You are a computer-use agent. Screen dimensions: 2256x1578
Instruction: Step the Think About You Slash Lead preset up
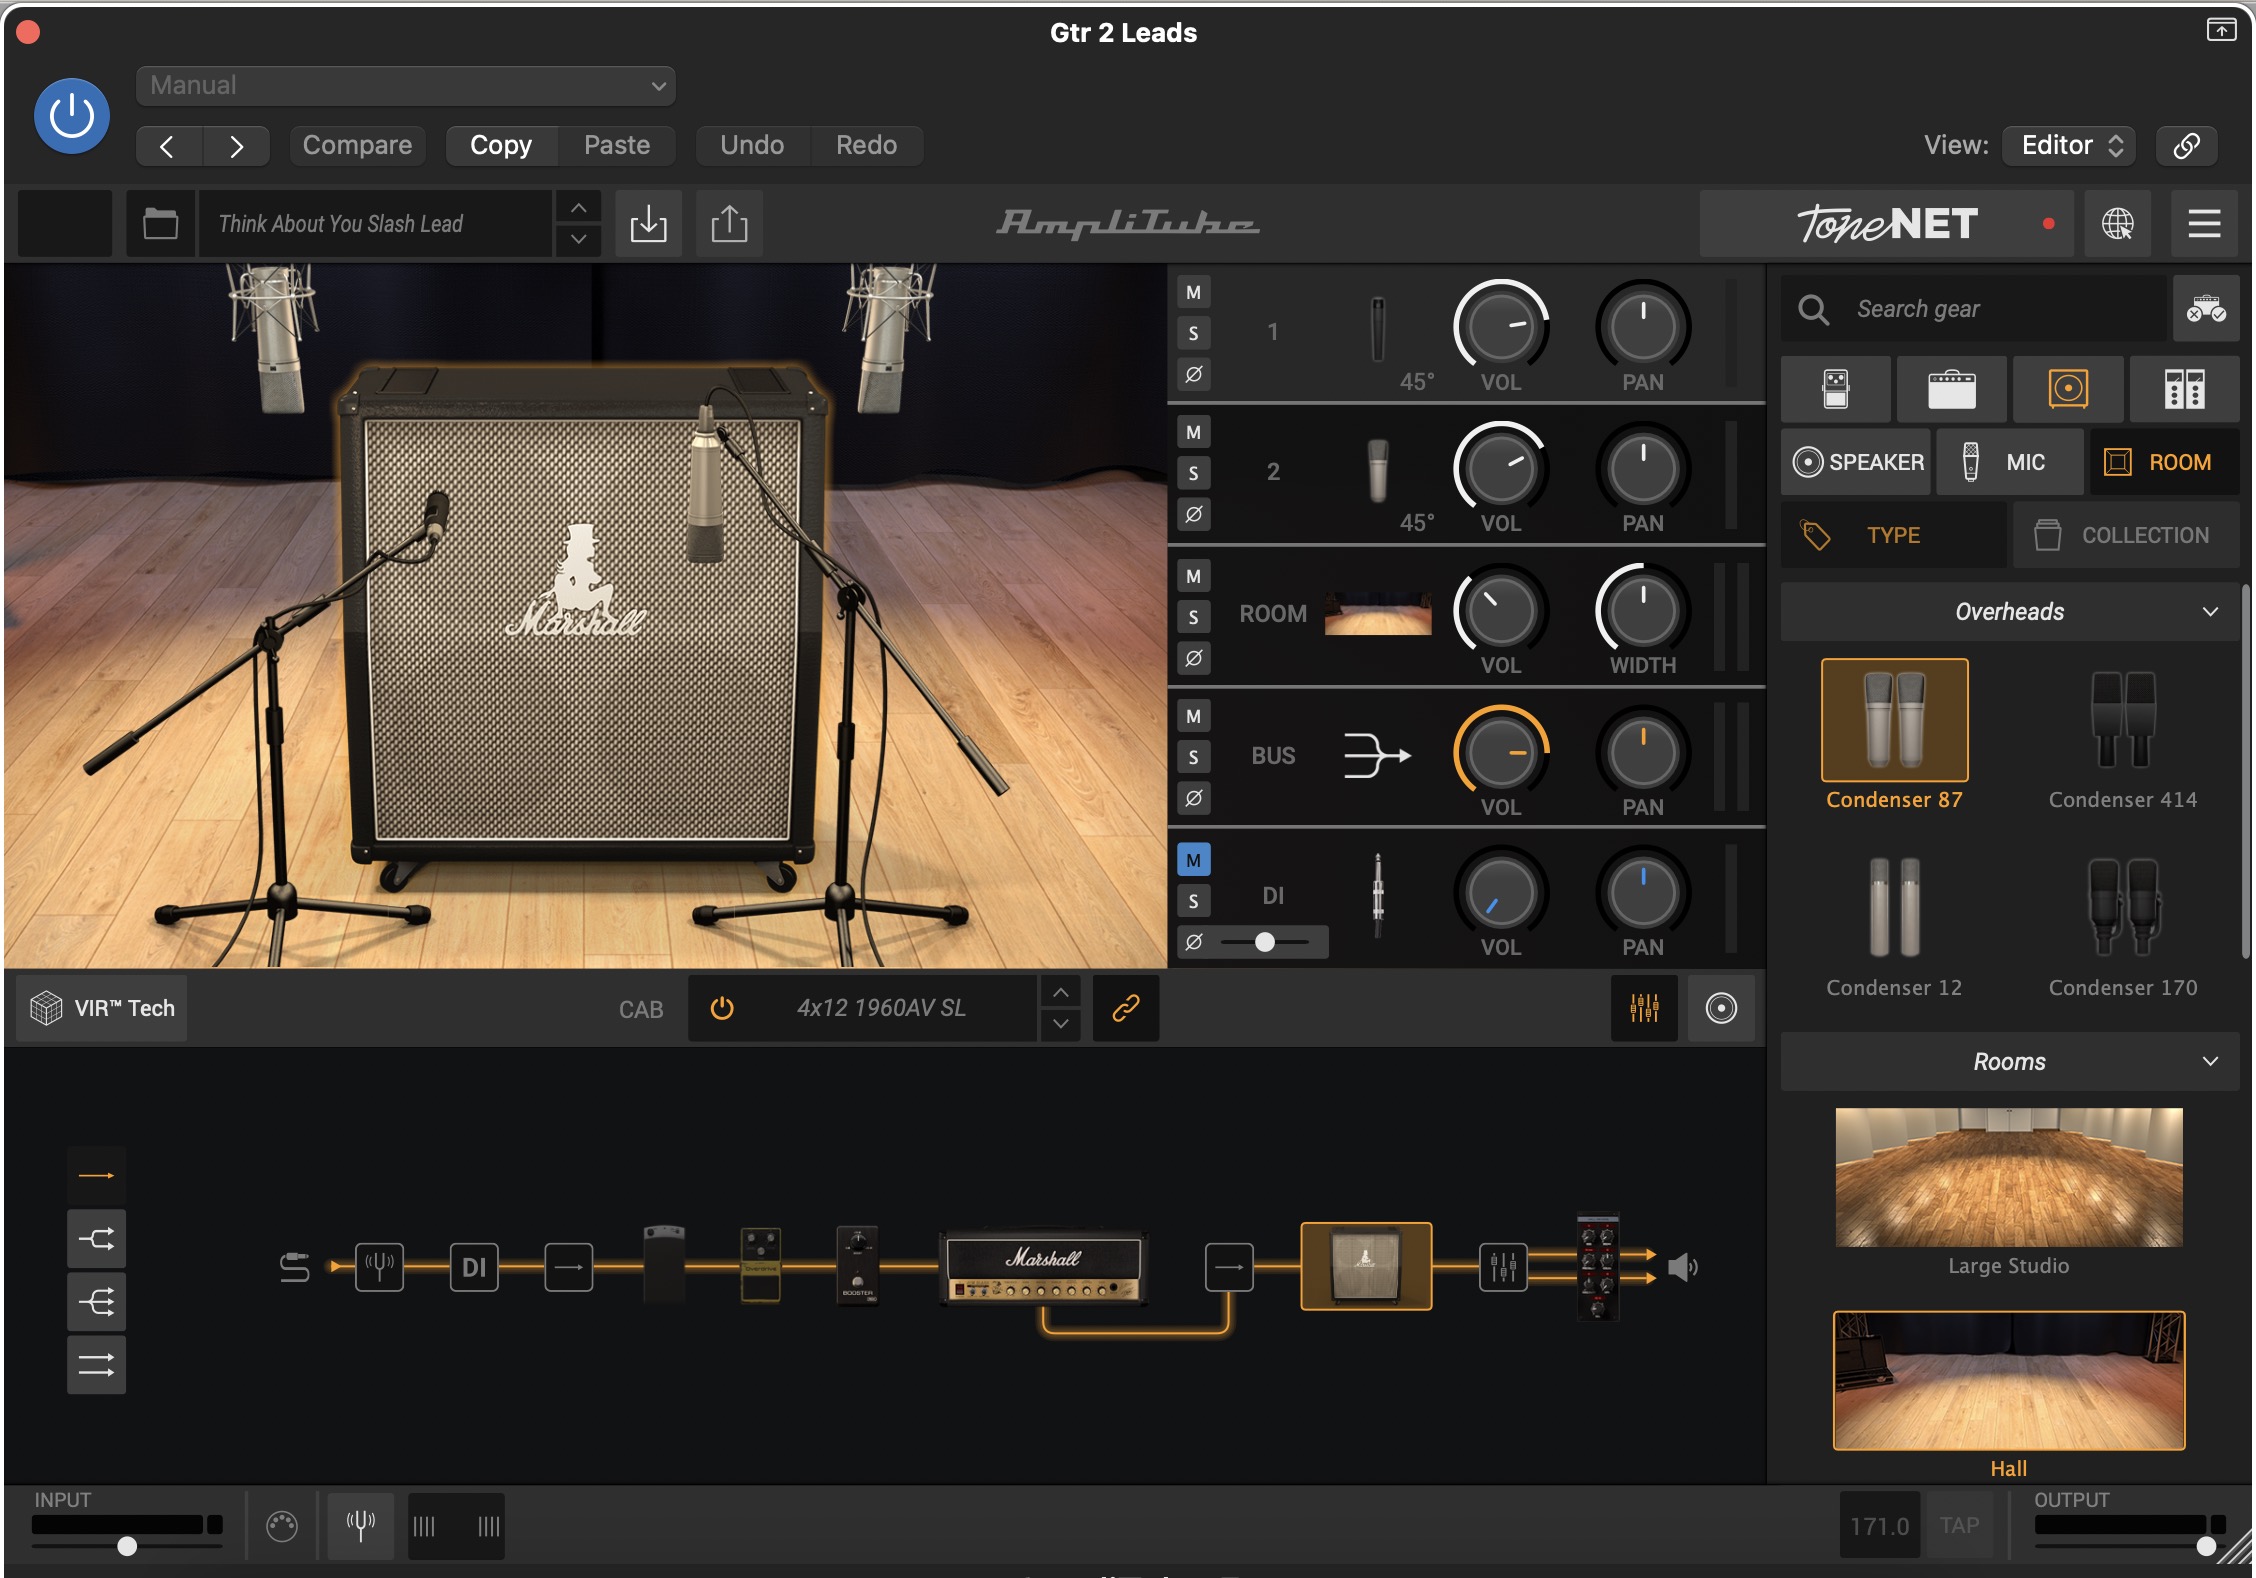click(578, 207)
